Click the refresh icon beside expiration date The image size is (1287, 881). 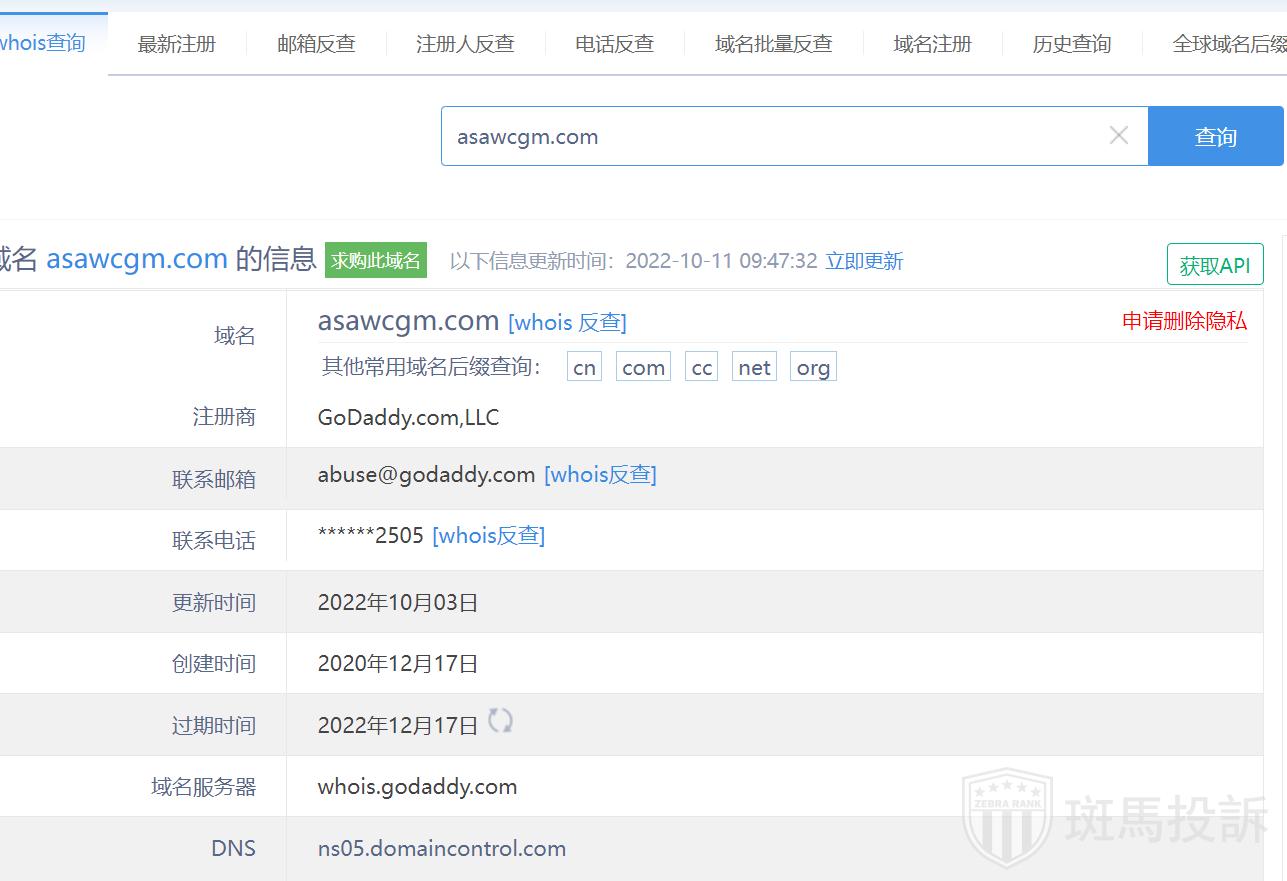click(x=500, y=721)
